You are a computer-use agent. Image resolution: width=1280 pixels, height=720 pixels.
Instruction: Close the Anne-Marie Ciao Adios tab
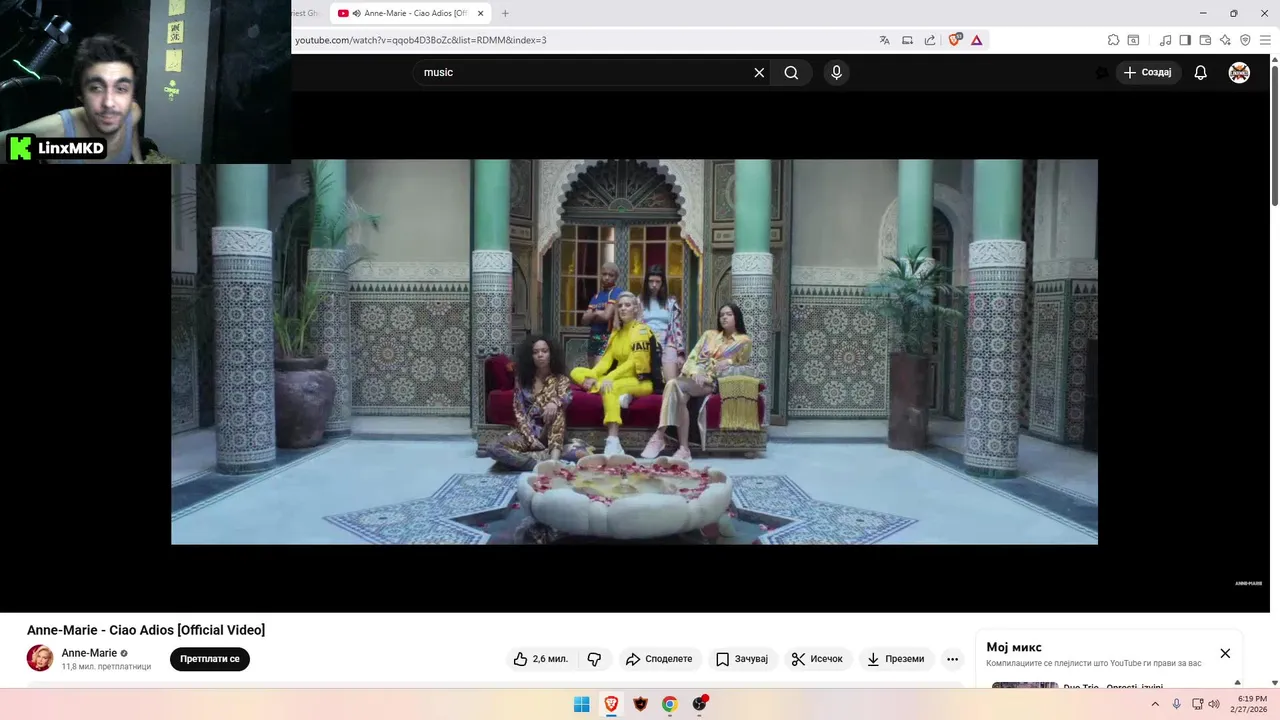point(481,13)
